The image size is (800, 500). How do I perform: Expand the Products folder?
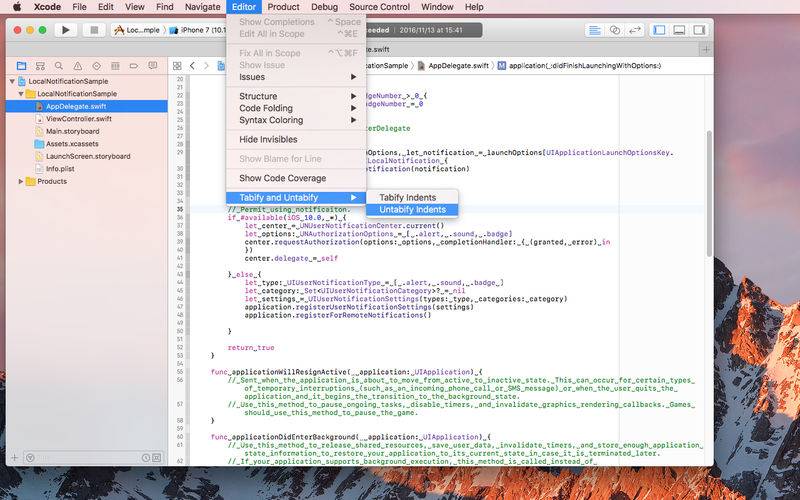(20, 181)
